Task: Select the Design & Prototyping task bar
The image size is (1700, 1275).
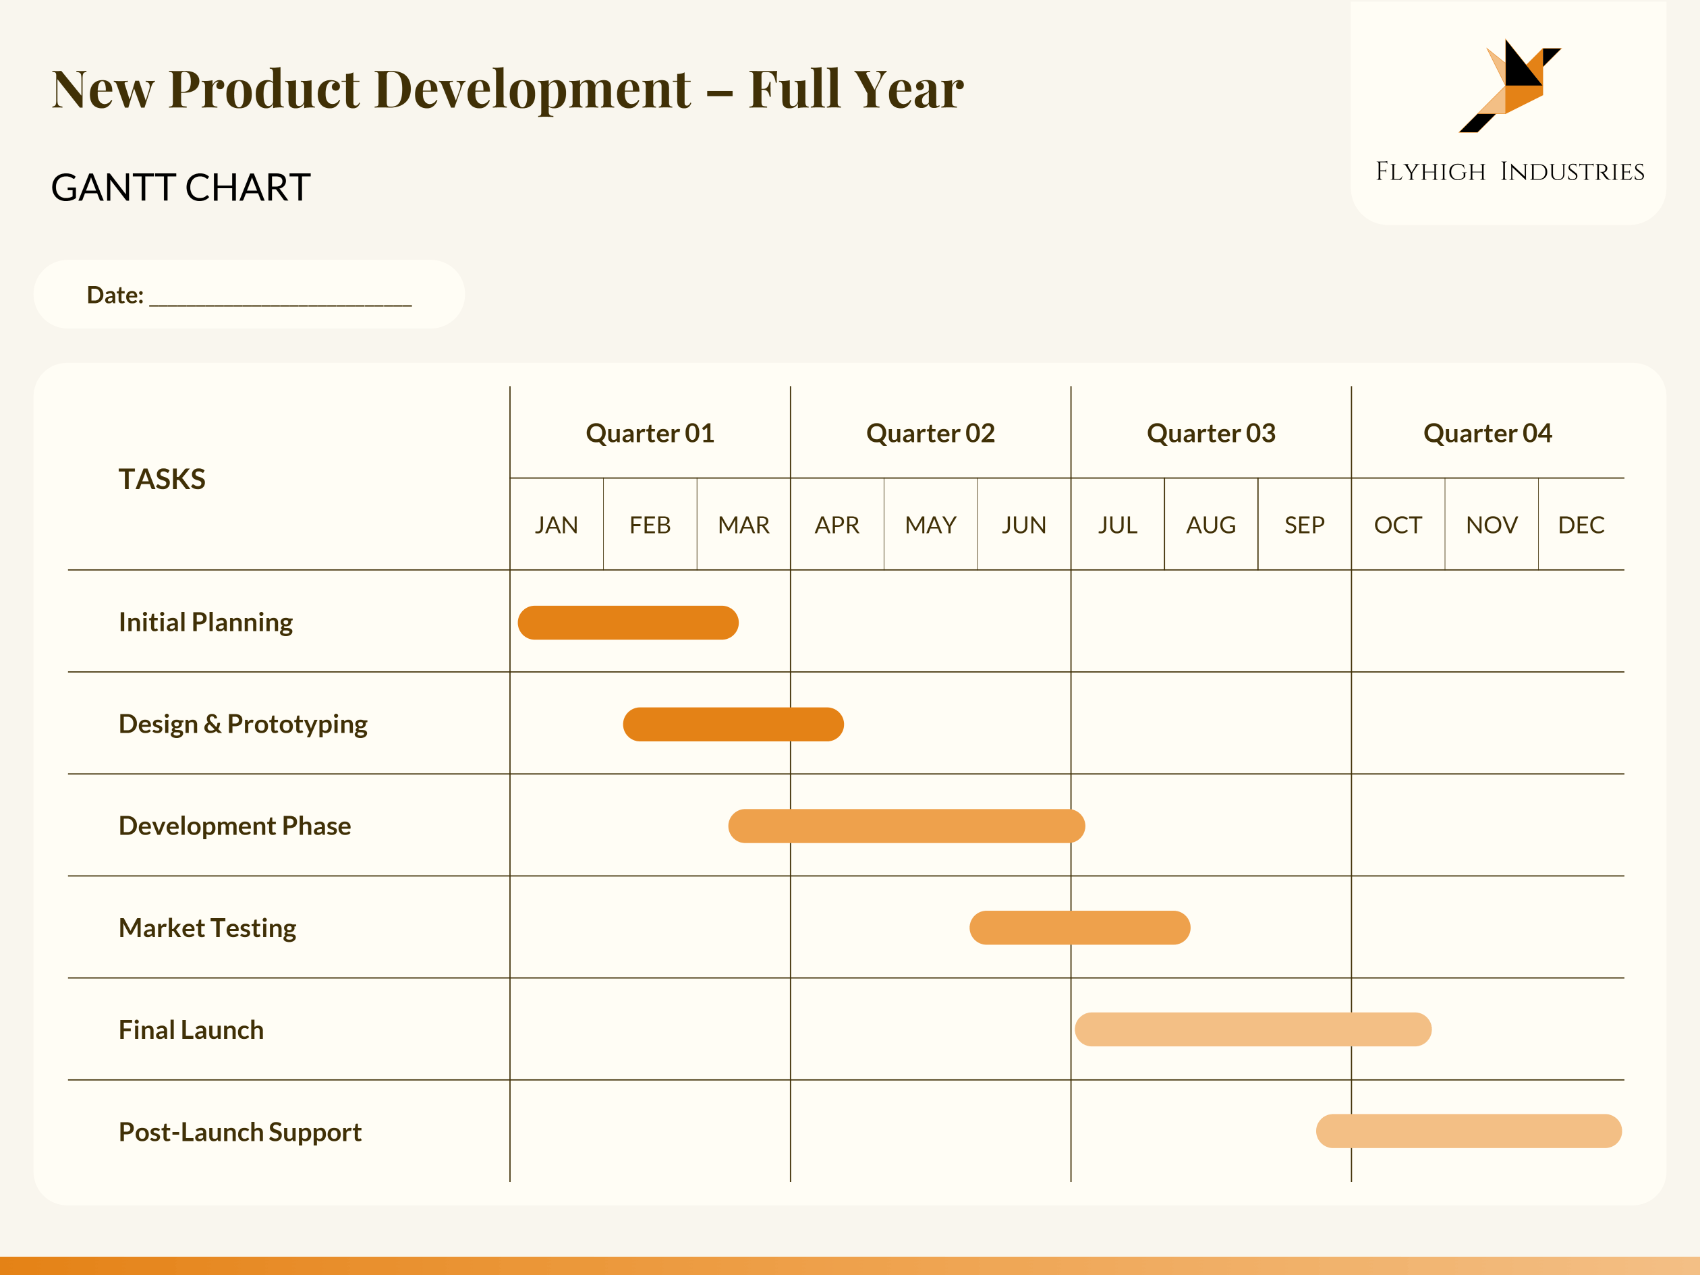Action: [x=733, y=723]
